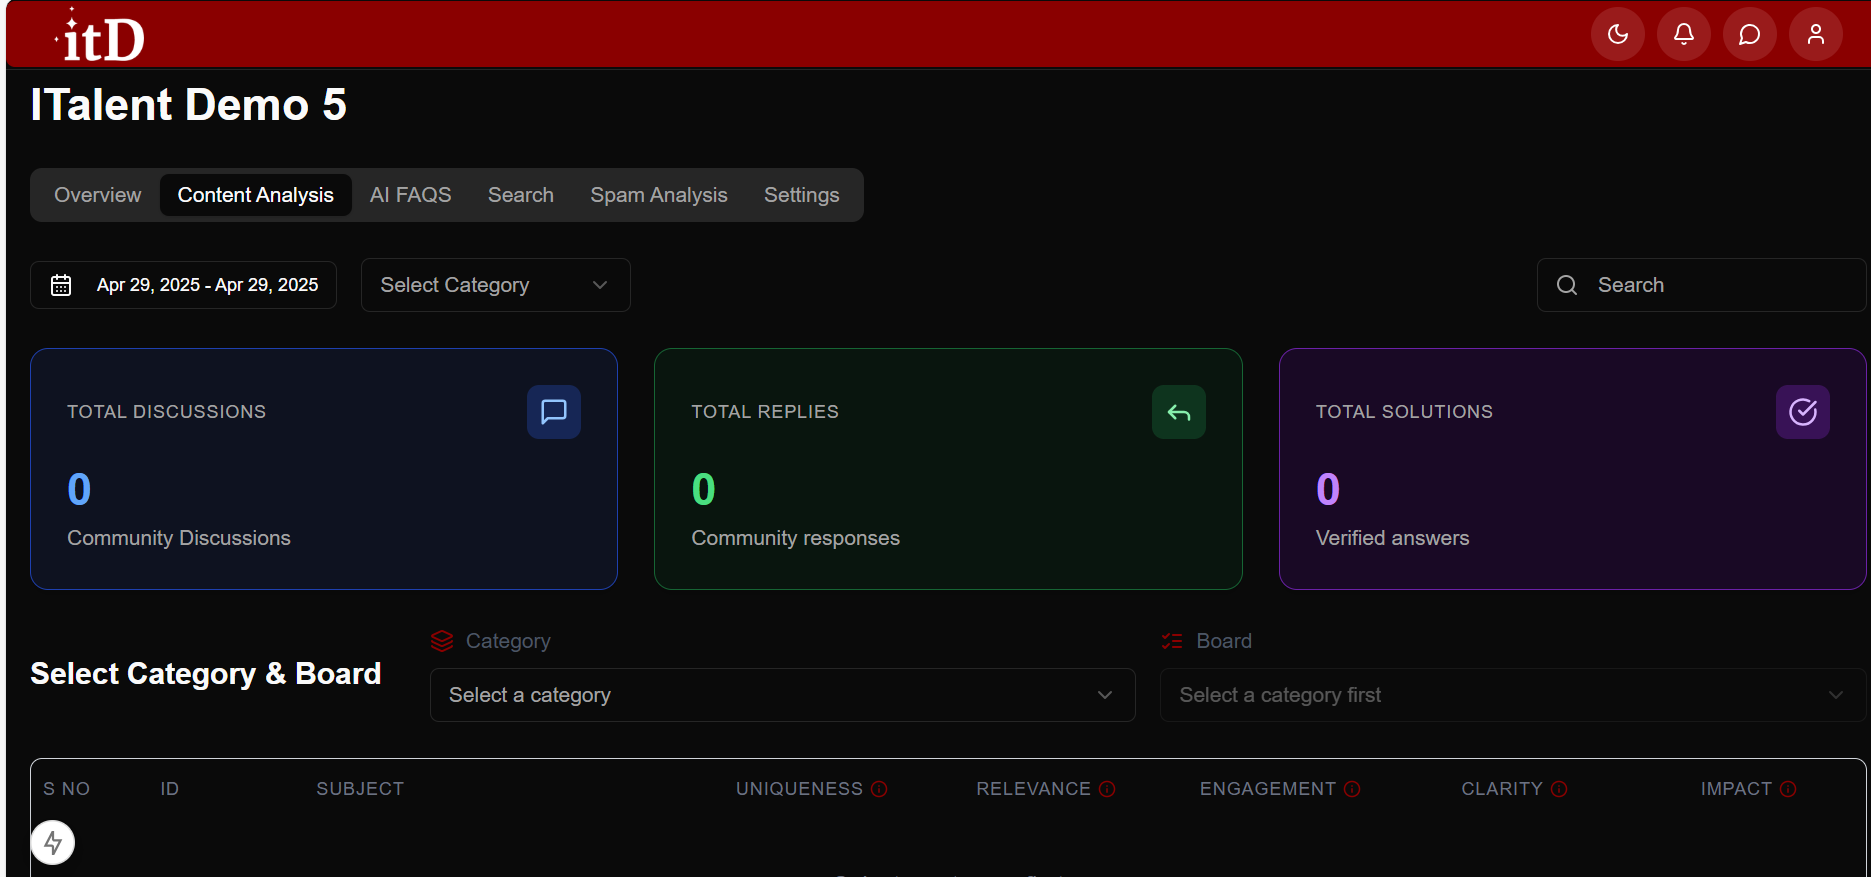1871x877 pixels.
Task: Open the date range picker
Action: 184,285
